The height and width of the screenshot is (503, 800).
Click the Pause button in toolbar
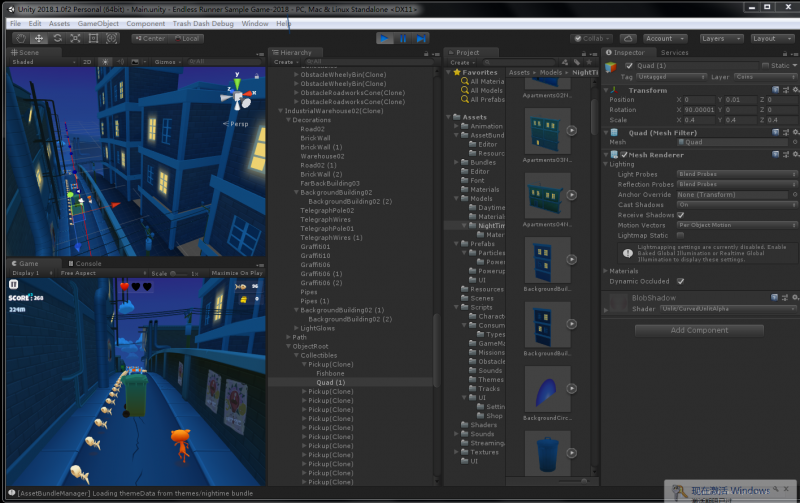point(403,38)
